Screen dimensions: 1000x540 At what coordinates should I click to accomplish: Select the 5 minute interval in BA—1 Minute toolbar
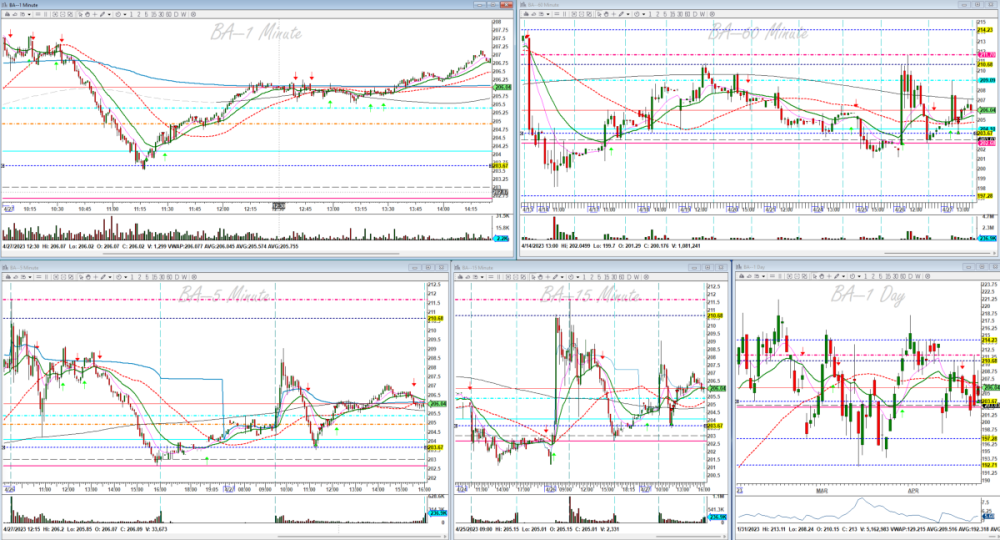tap(146, 14)
